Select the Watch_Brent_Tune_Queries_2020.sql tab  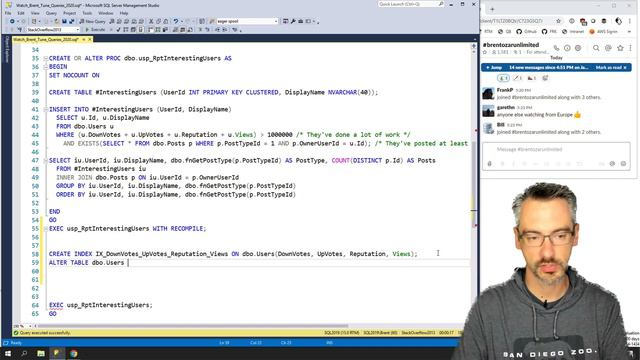[x=46, y=40]
